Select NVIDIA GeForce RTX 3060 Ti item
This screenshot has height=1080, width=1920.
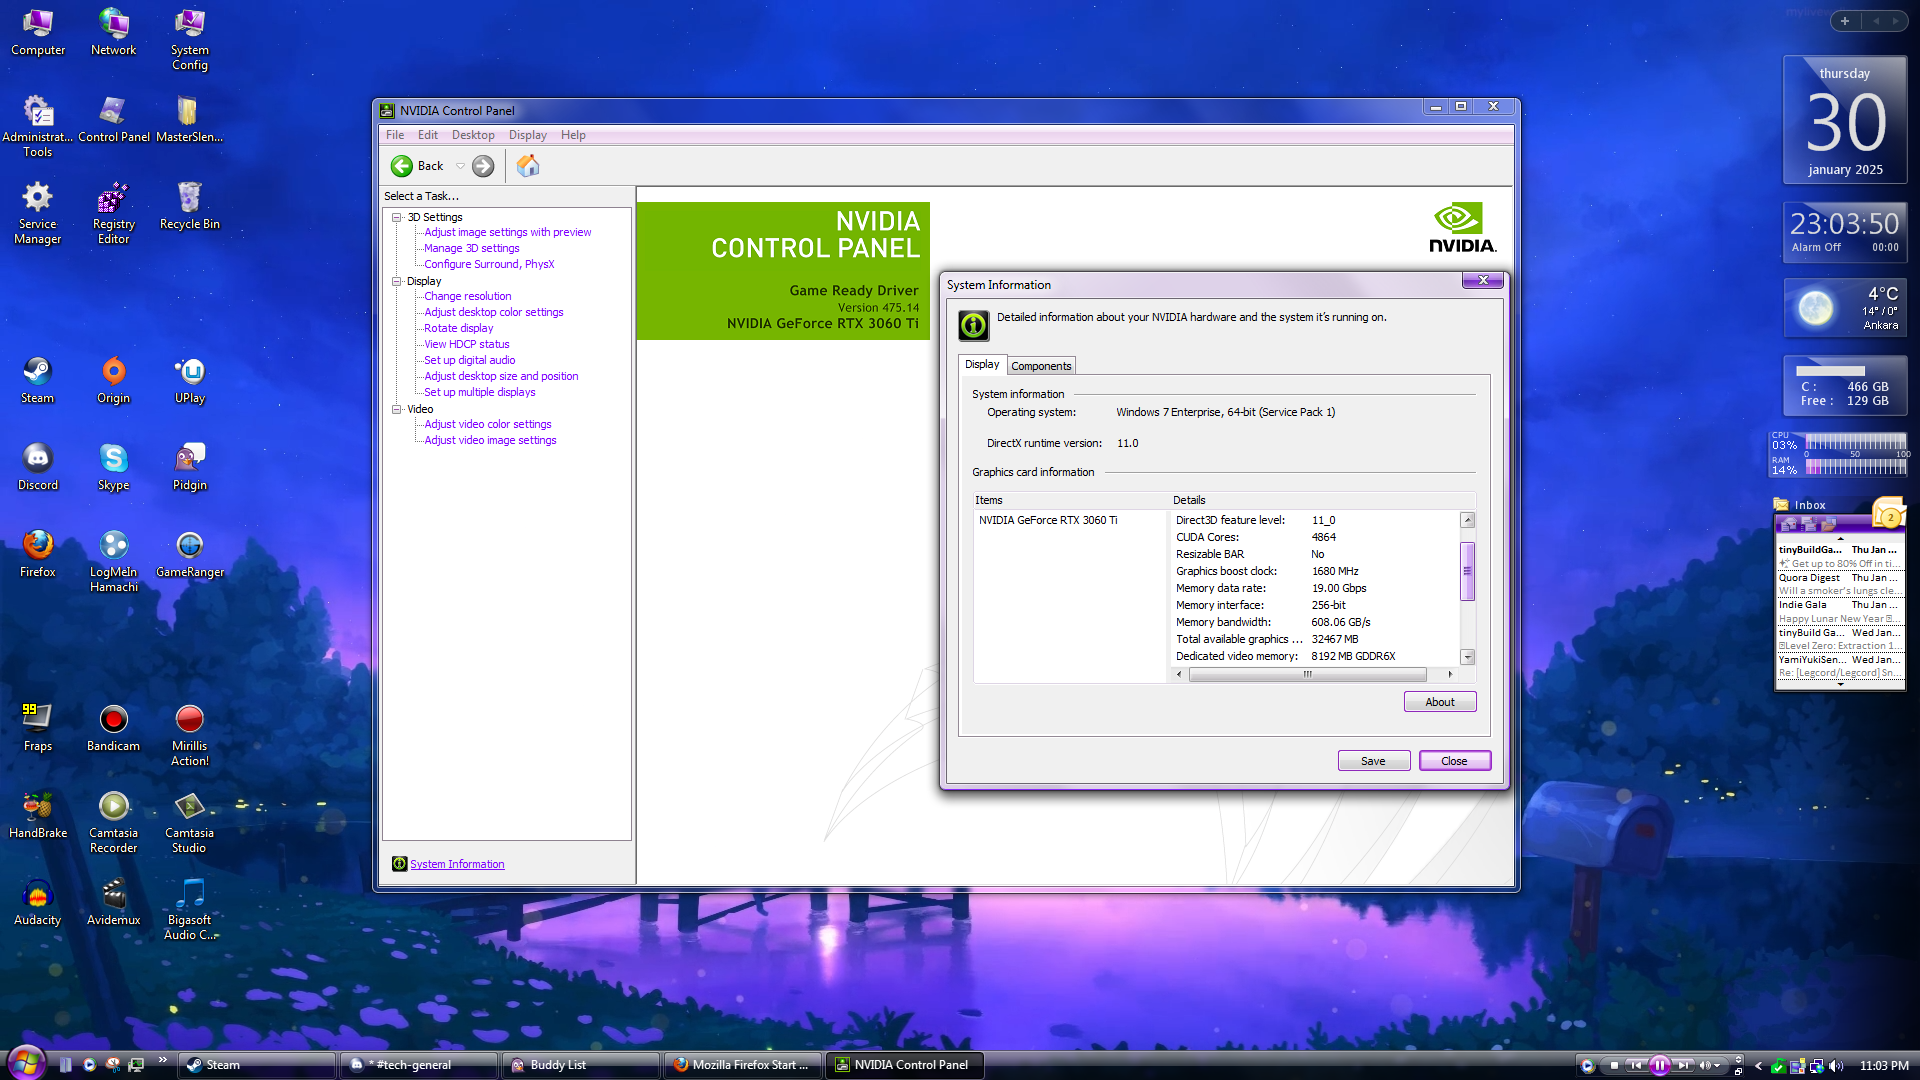pos(1048,520)
